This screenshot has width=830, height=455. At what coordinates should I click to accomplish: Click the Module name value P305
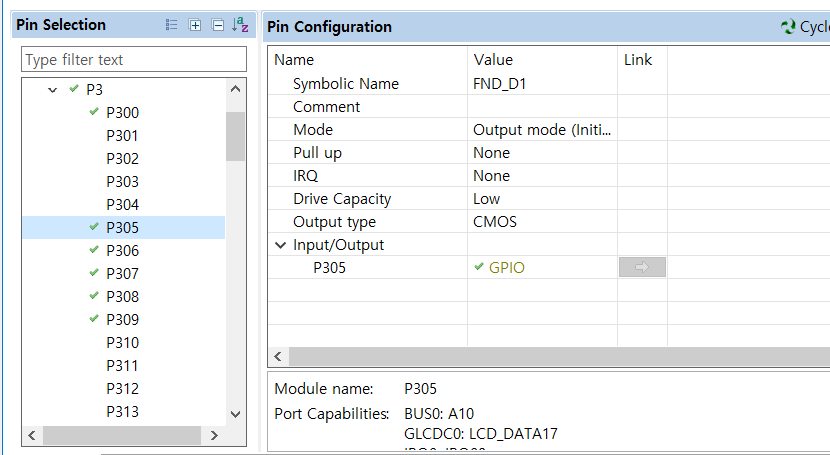coord(420,389)
